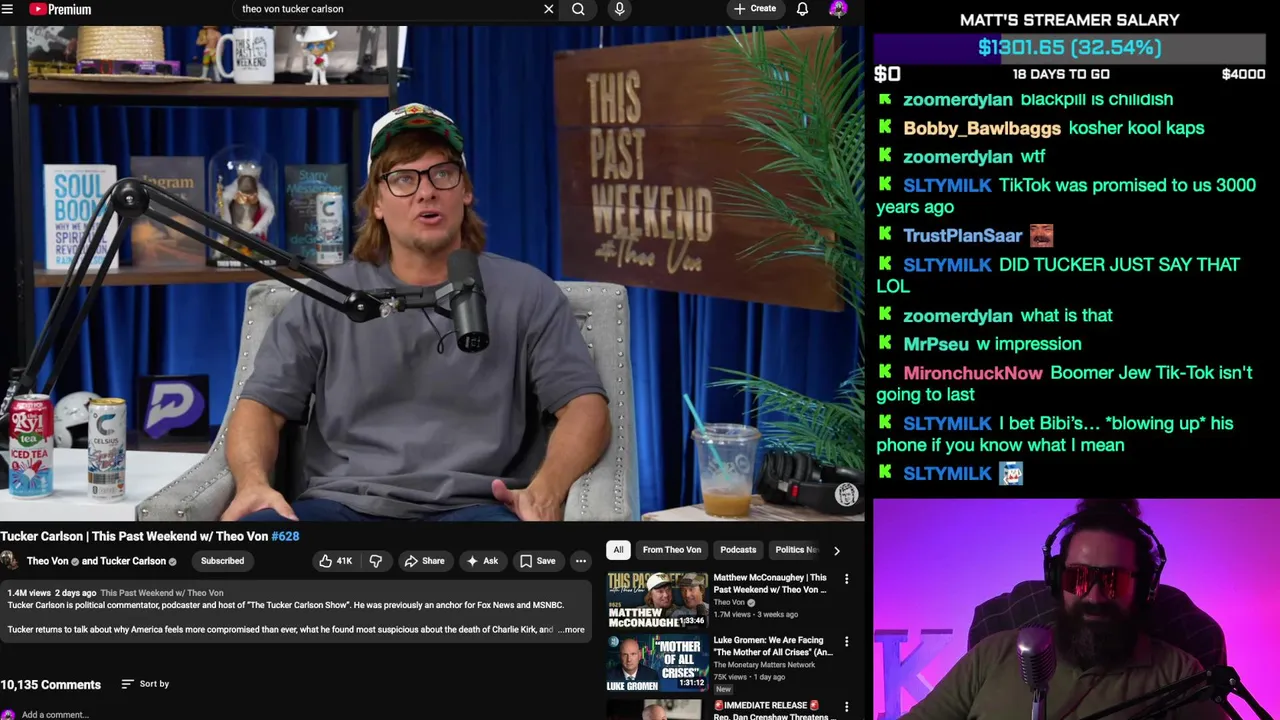
Task: Visit the Tucker Carlson channel name link
Action: tap(132, 561)
